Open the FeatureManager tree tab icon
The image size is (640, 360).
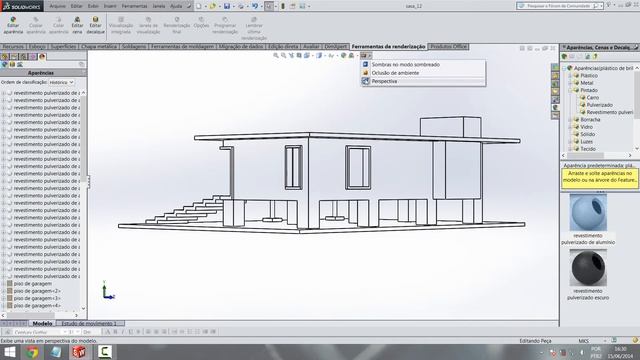pyautogui.click(x=4, y=57)
